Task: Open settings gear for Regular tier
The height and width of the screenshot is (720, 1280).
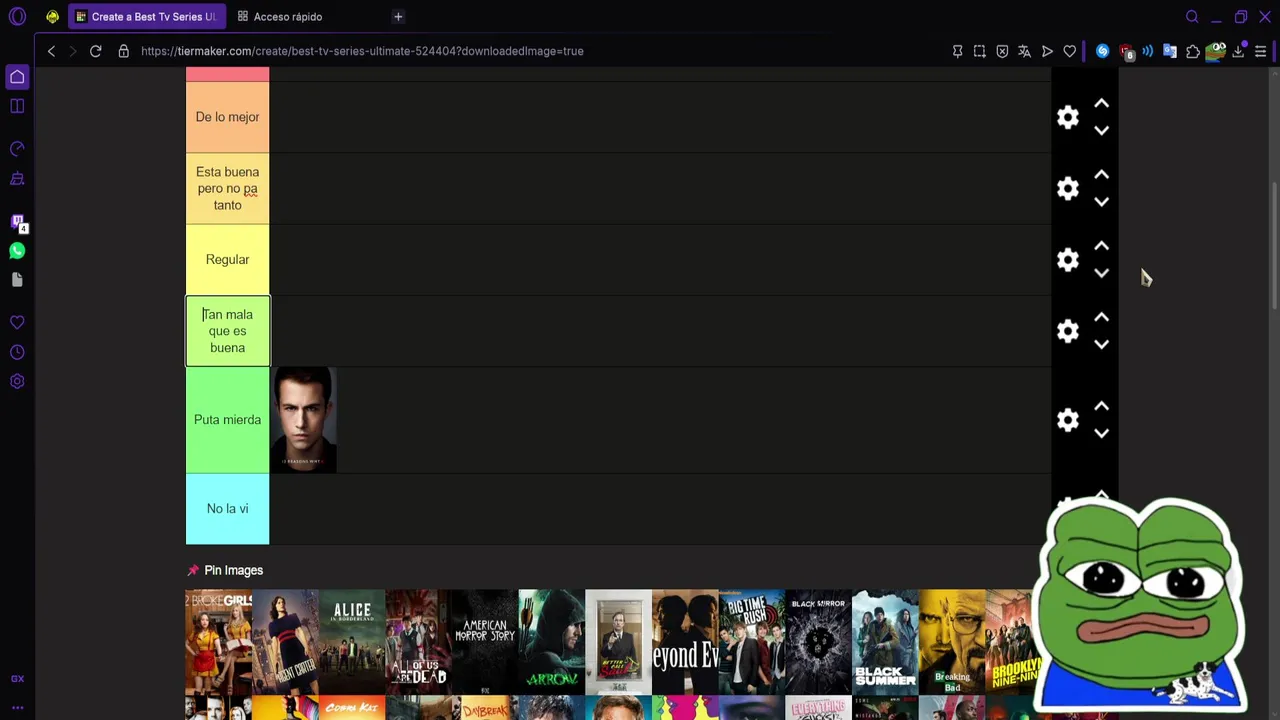Action: [1068, 260]
